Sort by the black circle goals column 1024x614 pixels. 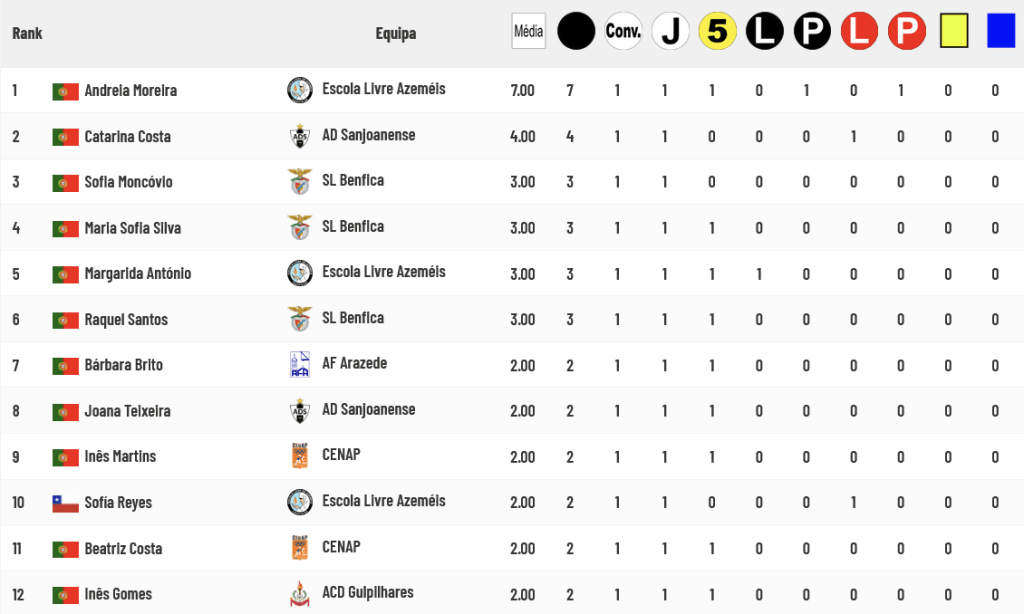576,31
